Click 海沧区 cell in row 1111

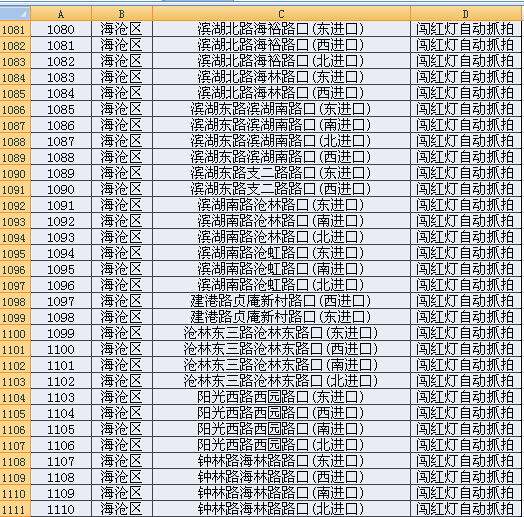tap(122, 509)
